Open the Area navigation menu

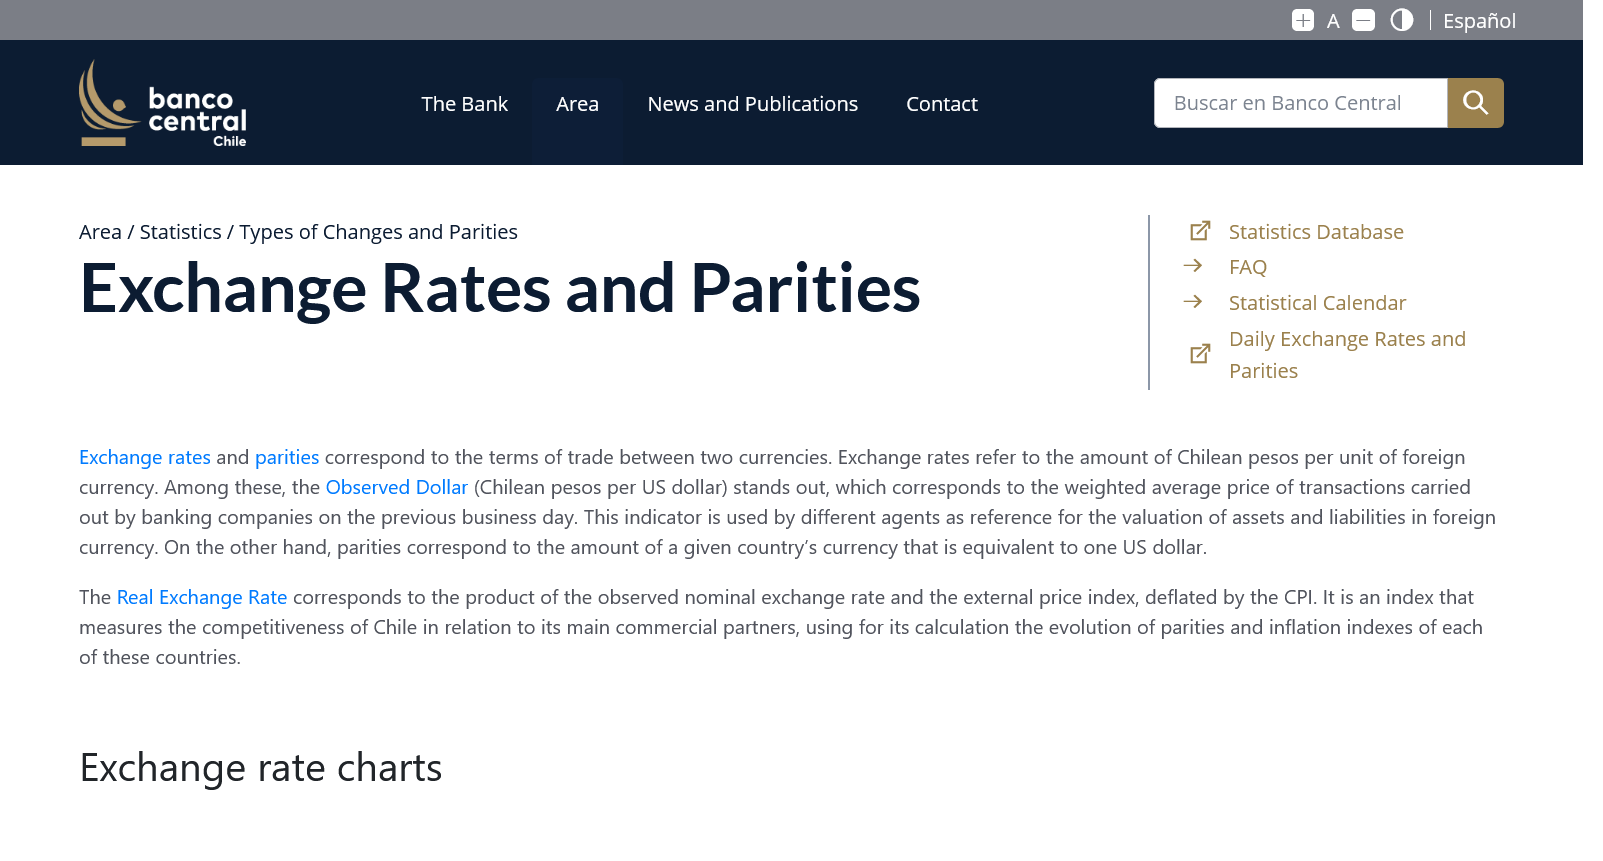pyautogui.click(x=577, y=104)
